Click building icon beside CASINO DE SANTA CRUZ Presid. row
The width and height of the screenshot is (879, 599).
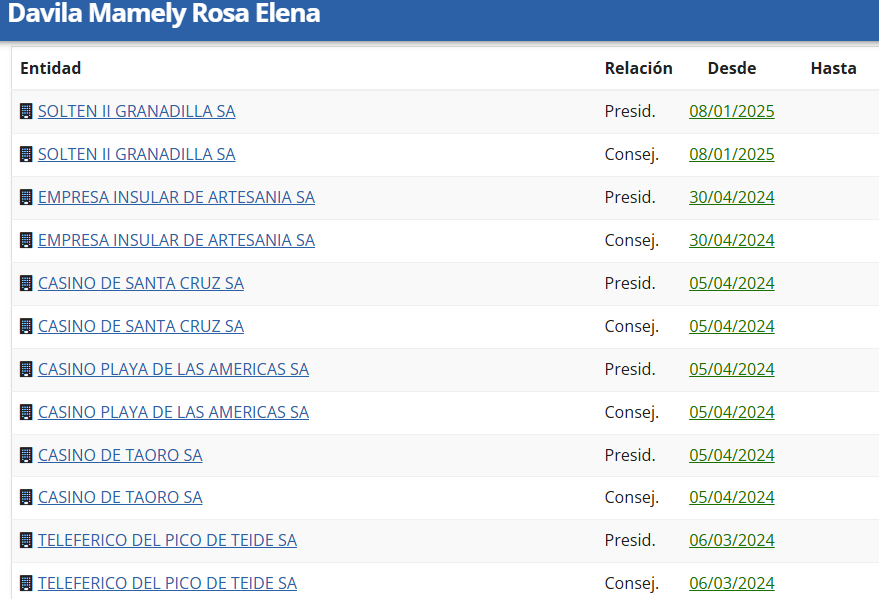coord(26,283)
